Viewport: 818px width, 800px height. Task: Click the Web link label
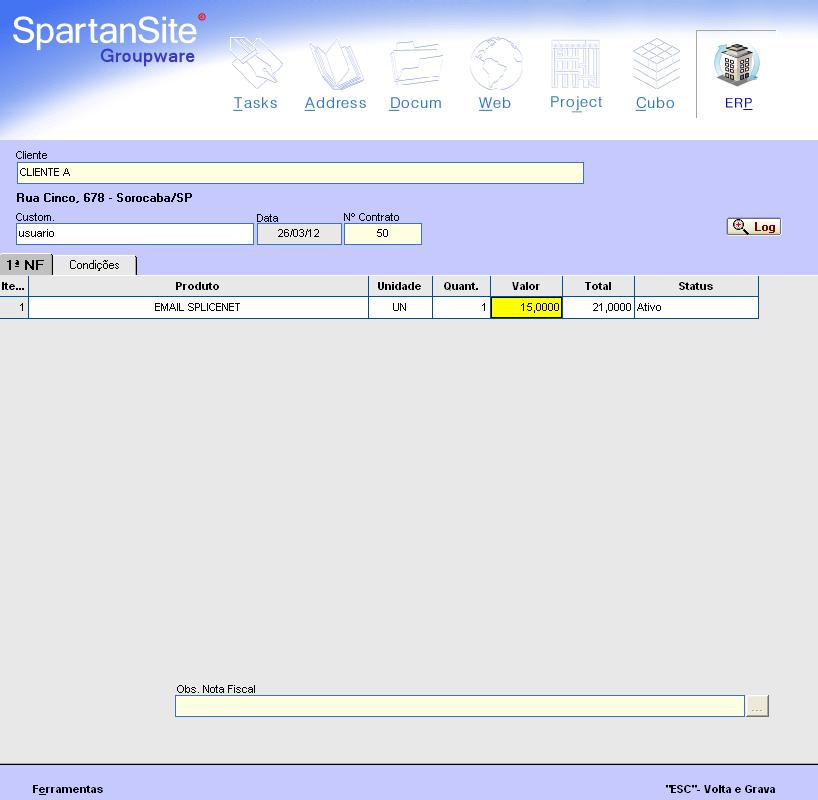pos(495,103)
